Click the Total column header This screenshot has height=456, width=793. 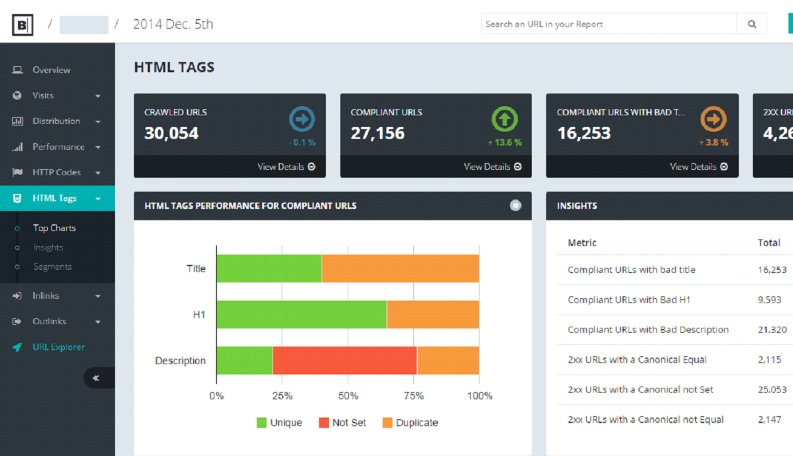[x=769, y=243]
